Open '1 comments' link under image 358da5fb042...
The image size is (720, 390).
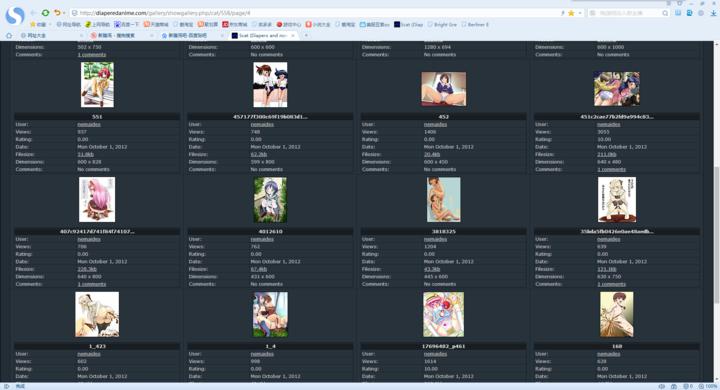click(x=611, y=284)
